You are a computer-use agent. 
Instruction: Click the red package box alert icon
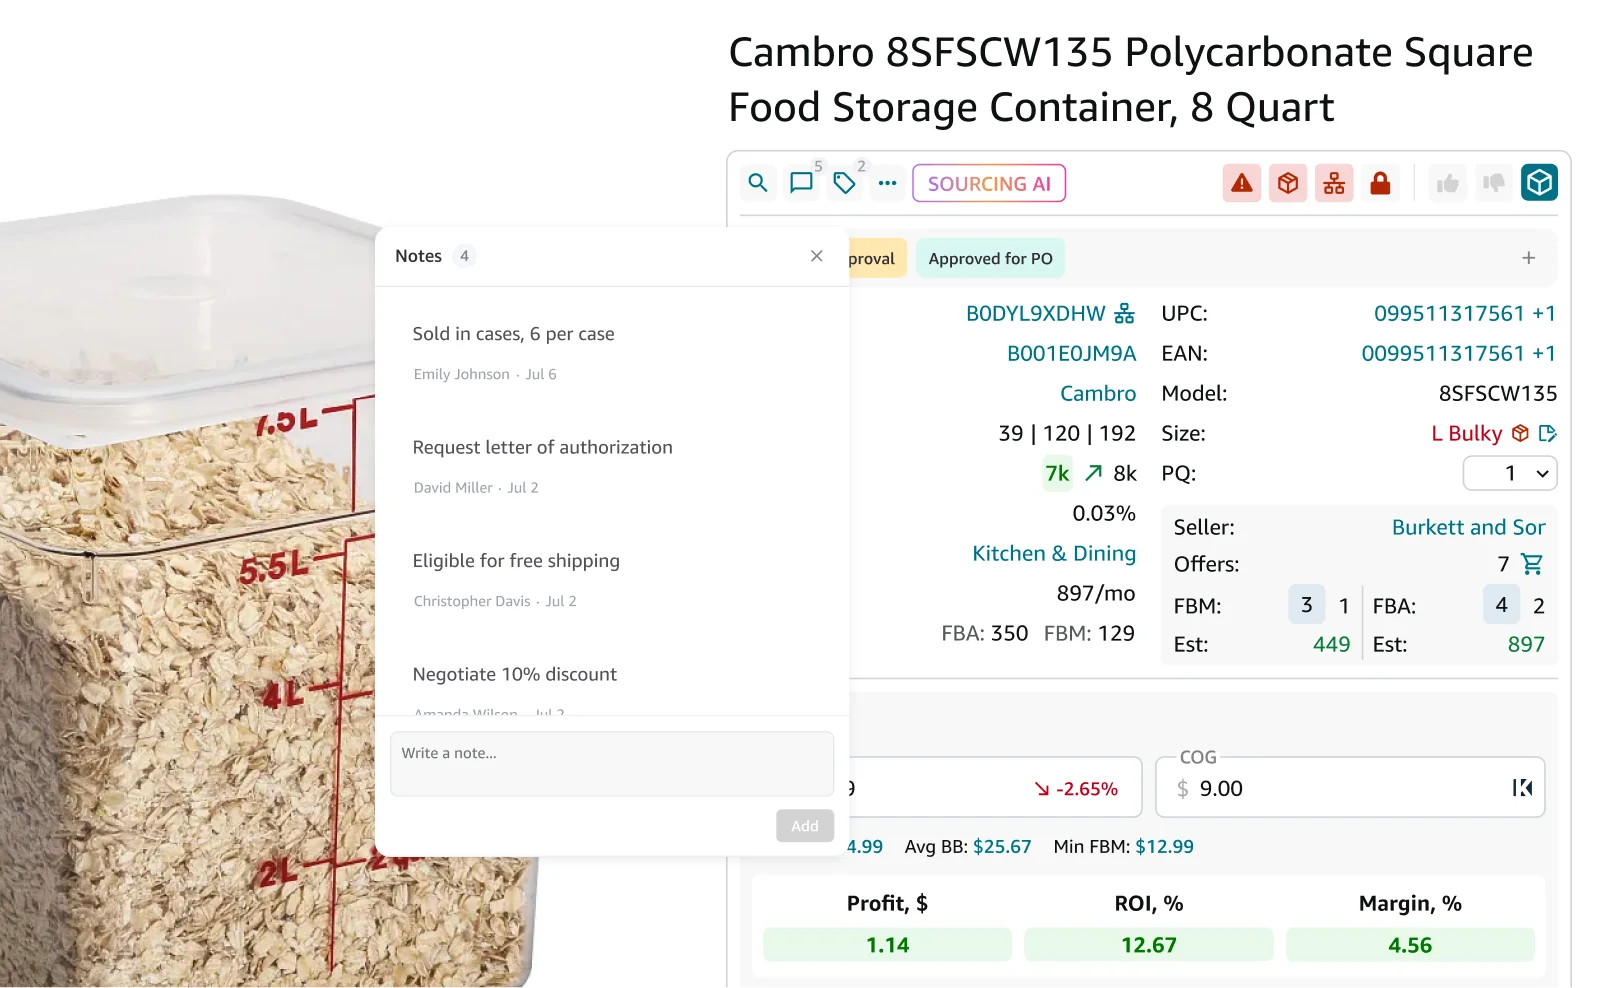[x=1288, y=183]
